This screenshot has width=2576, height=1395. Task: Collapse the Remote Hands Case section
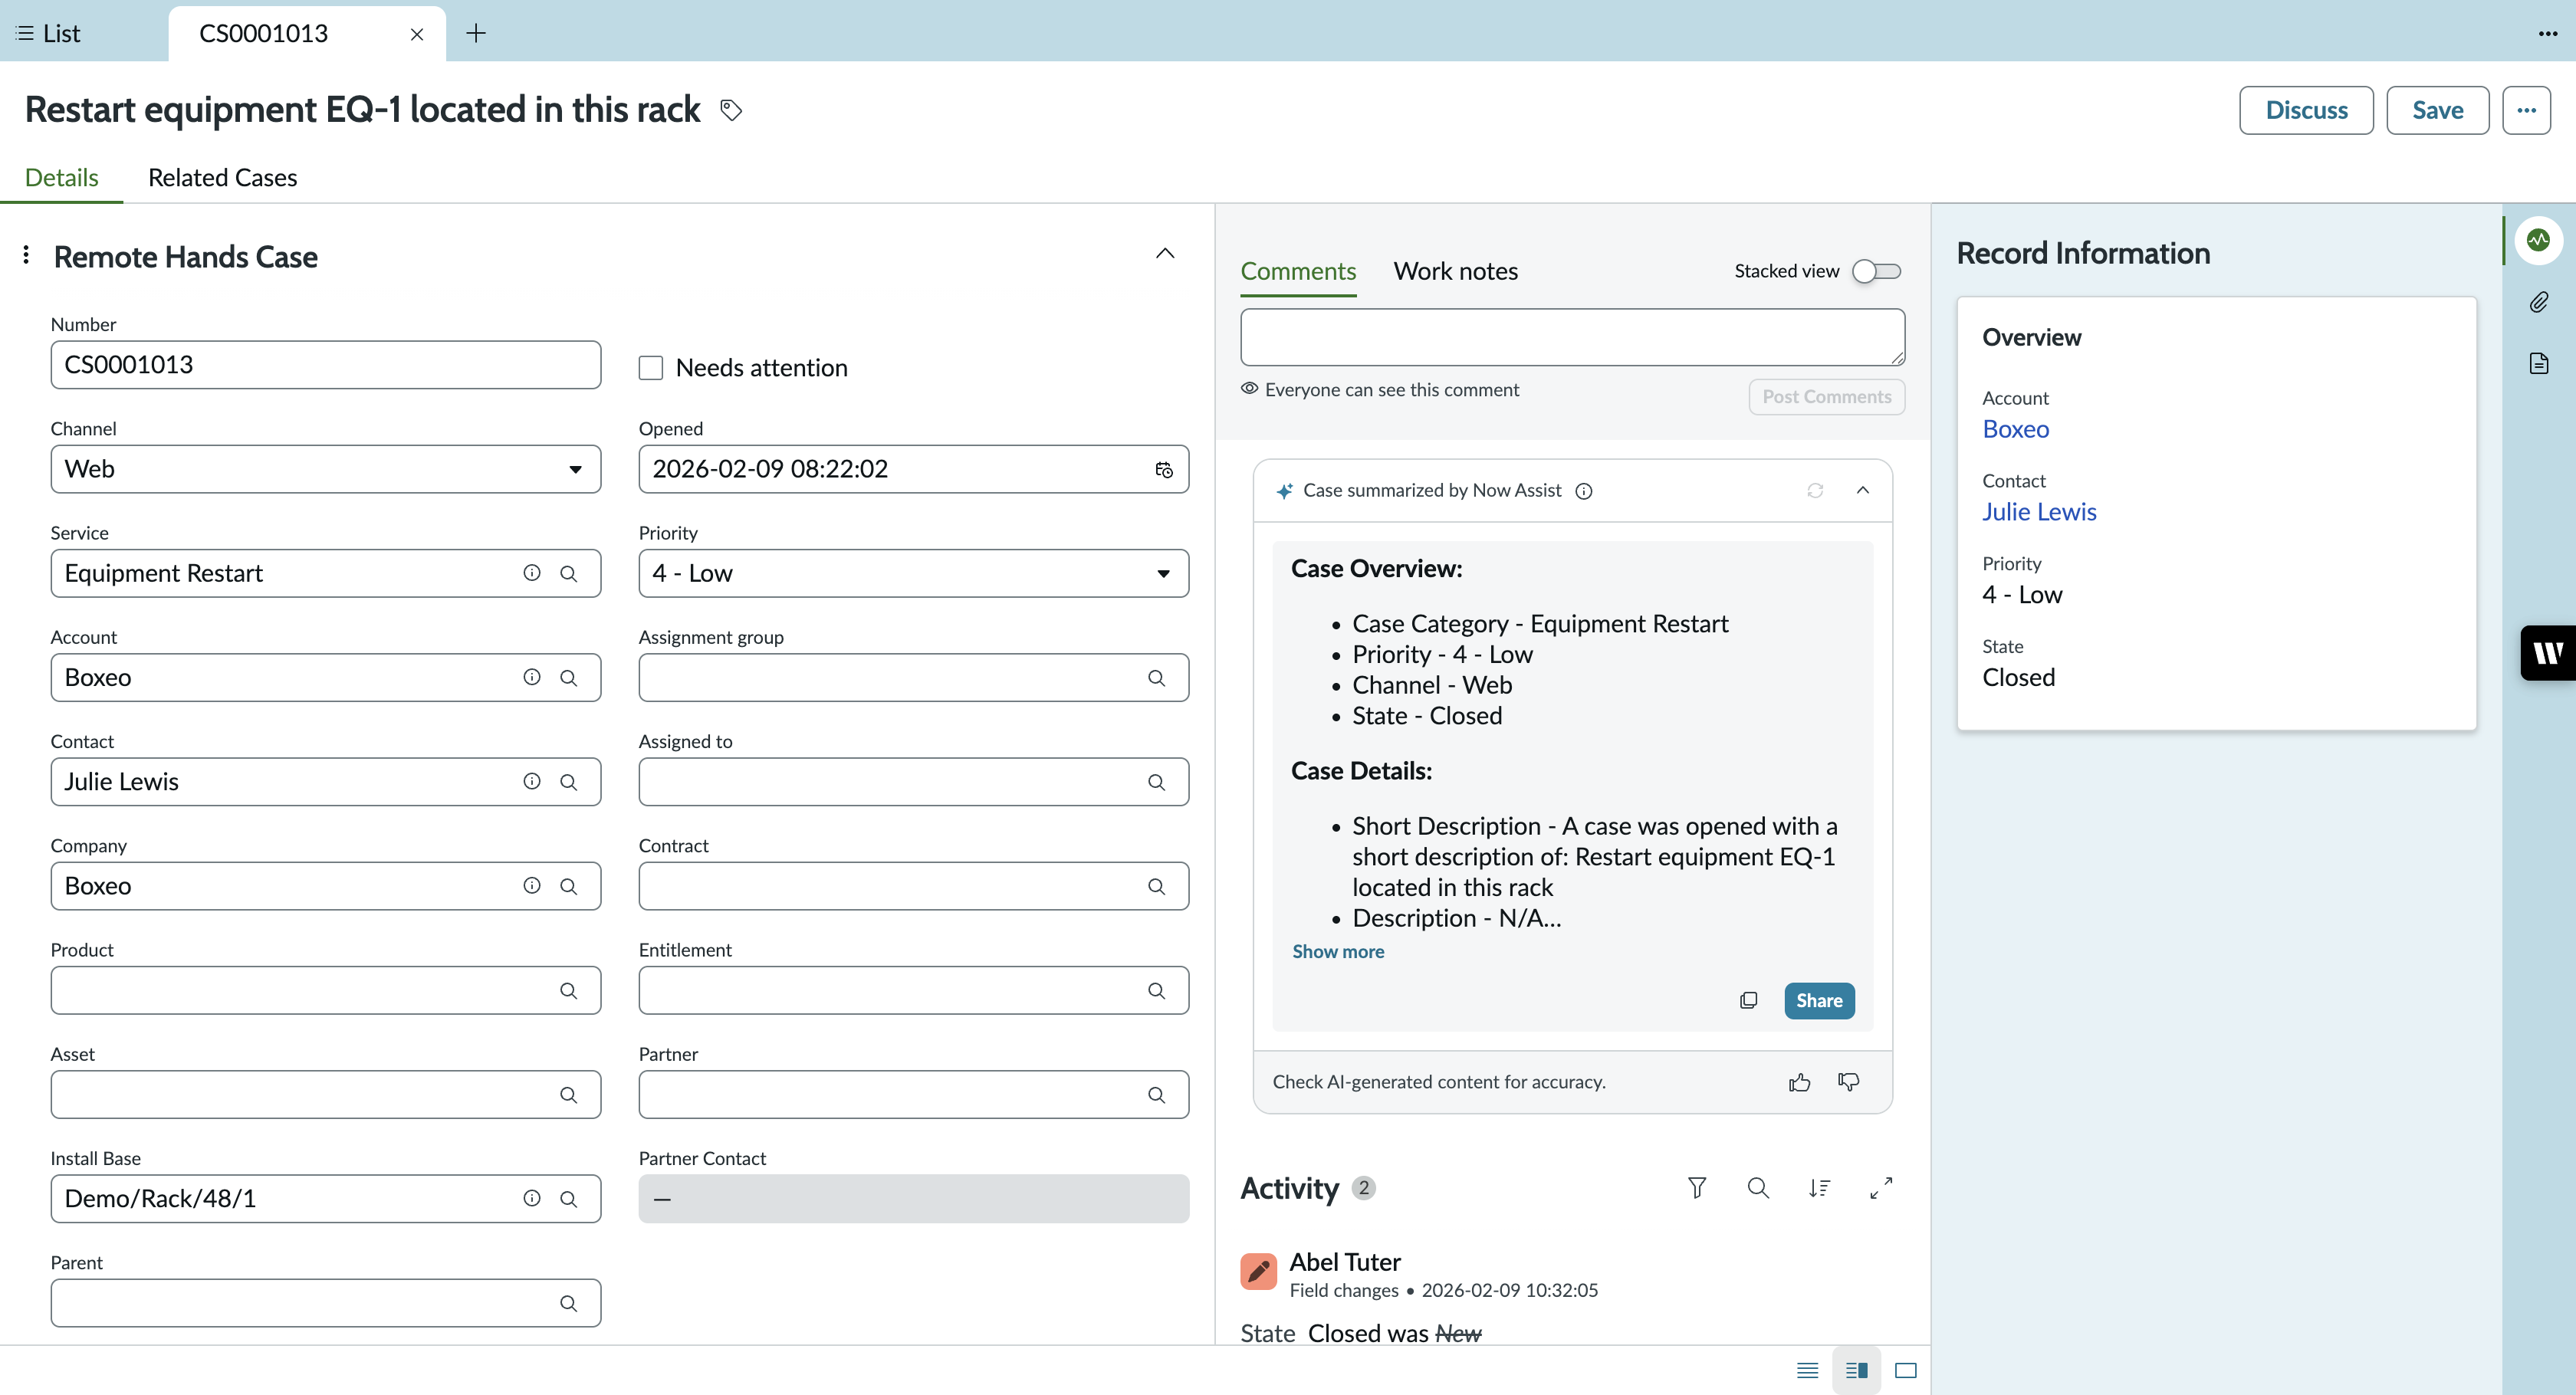(x=1165, y=254)
